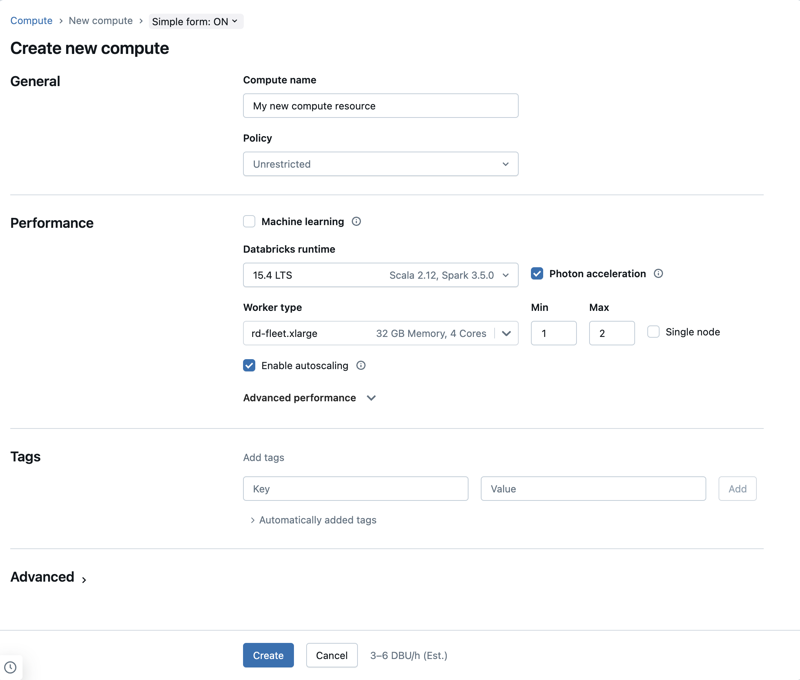Screen dimensions: 800x680
Task: Uncheck Enable autoscaling
Action: [x=249, y=365]
